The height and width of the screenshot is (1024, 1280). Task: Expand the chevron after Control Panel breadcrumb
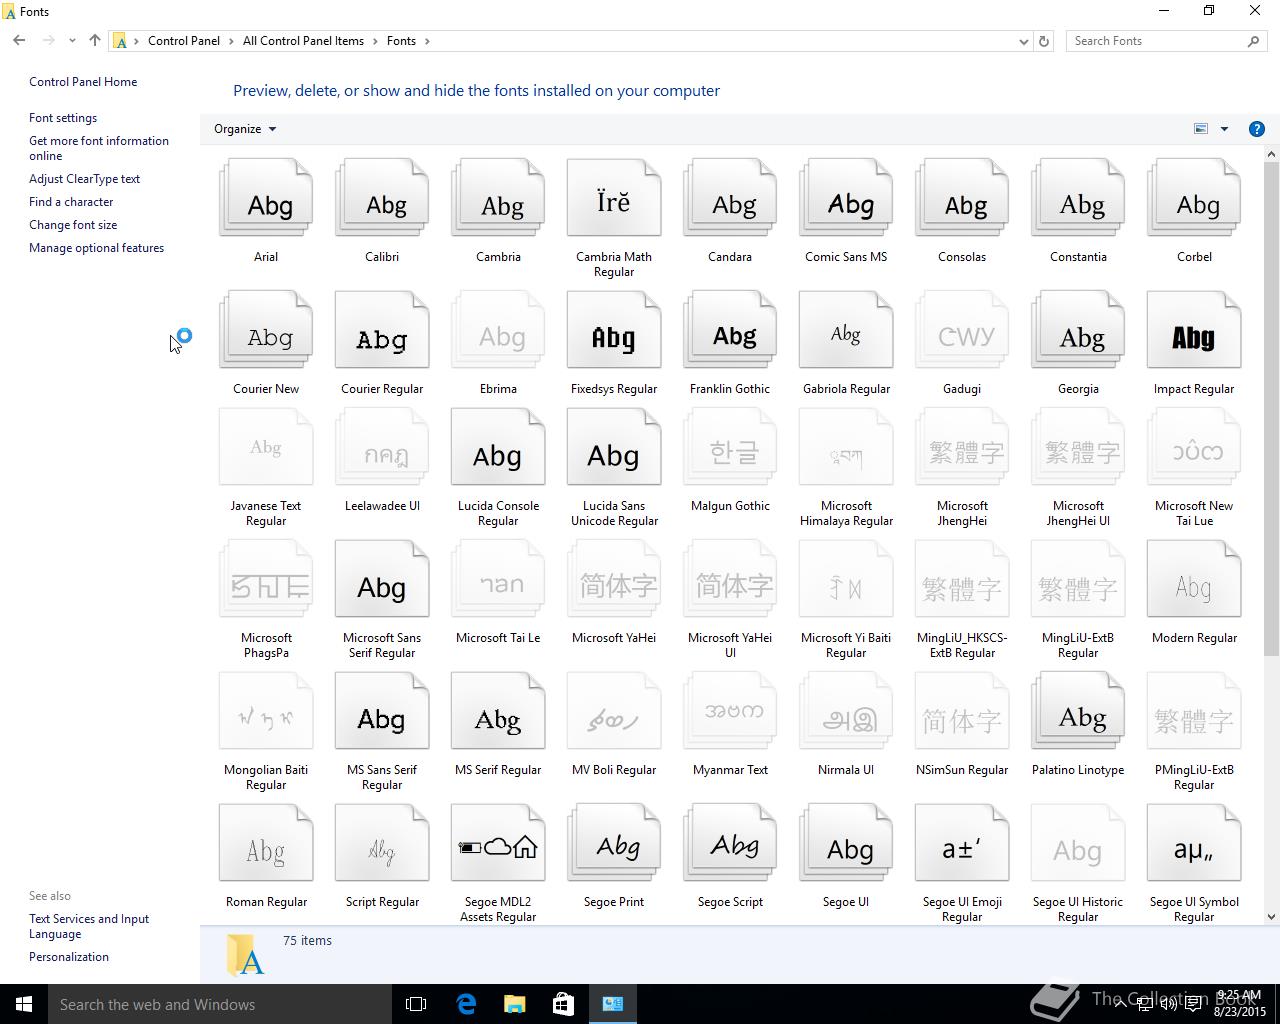231,41
